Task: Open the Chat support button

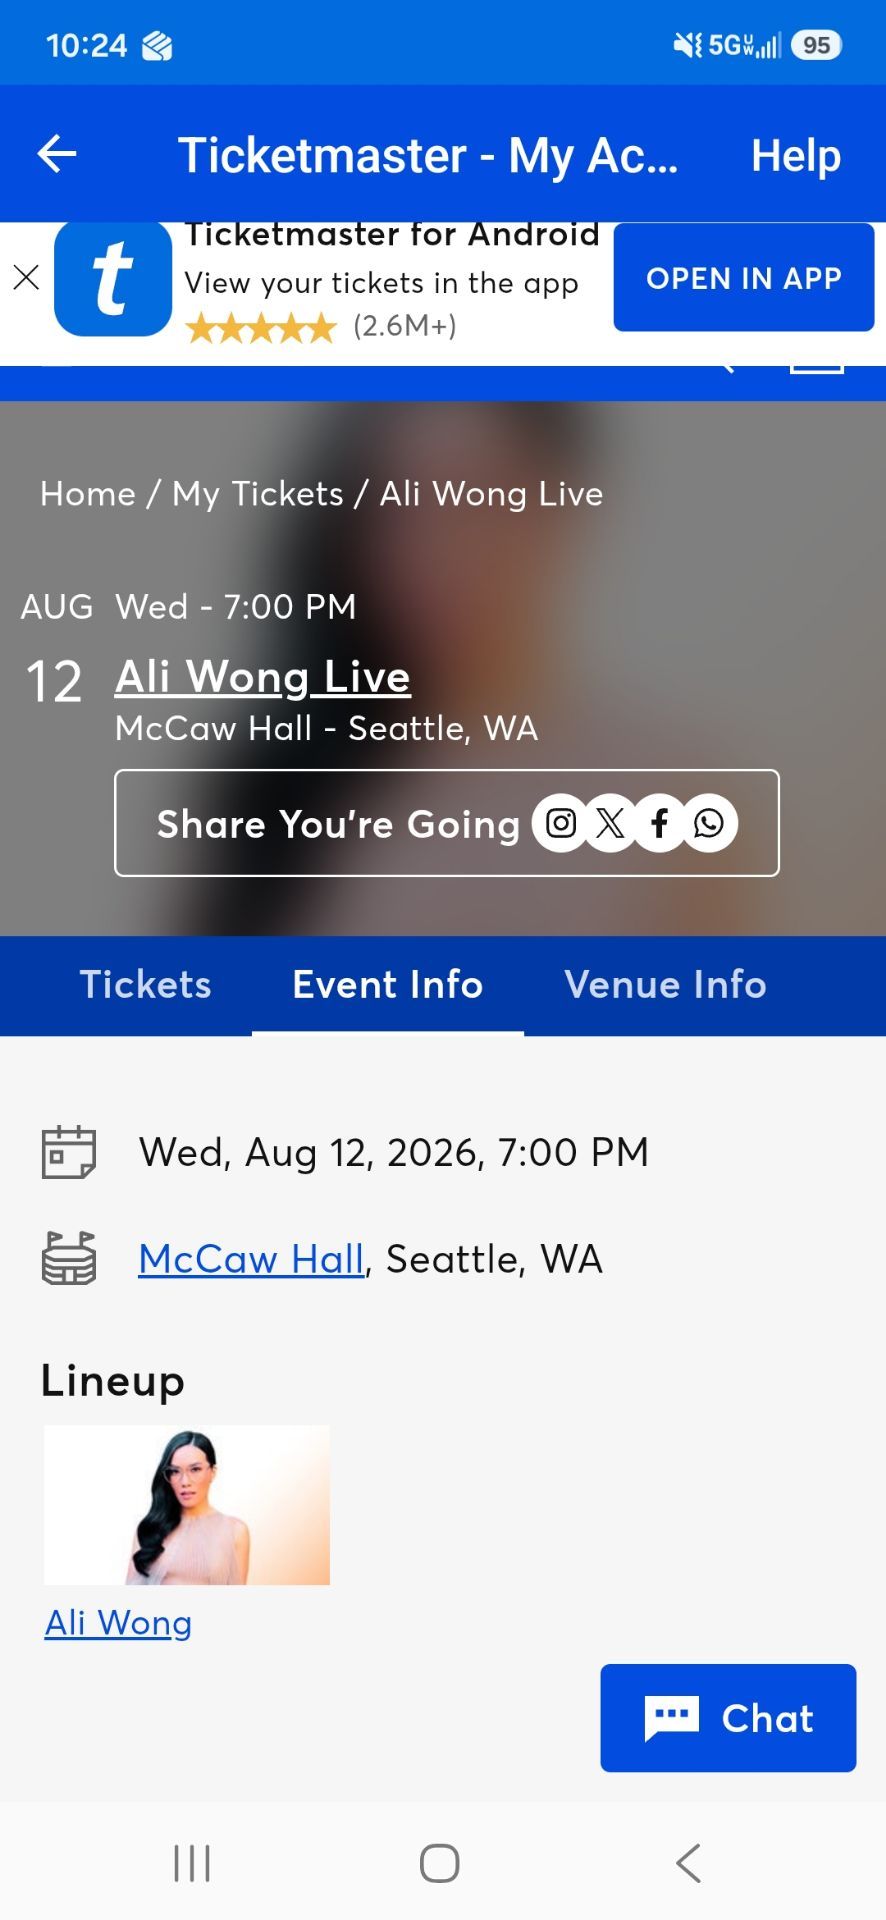Action: 728,1718
